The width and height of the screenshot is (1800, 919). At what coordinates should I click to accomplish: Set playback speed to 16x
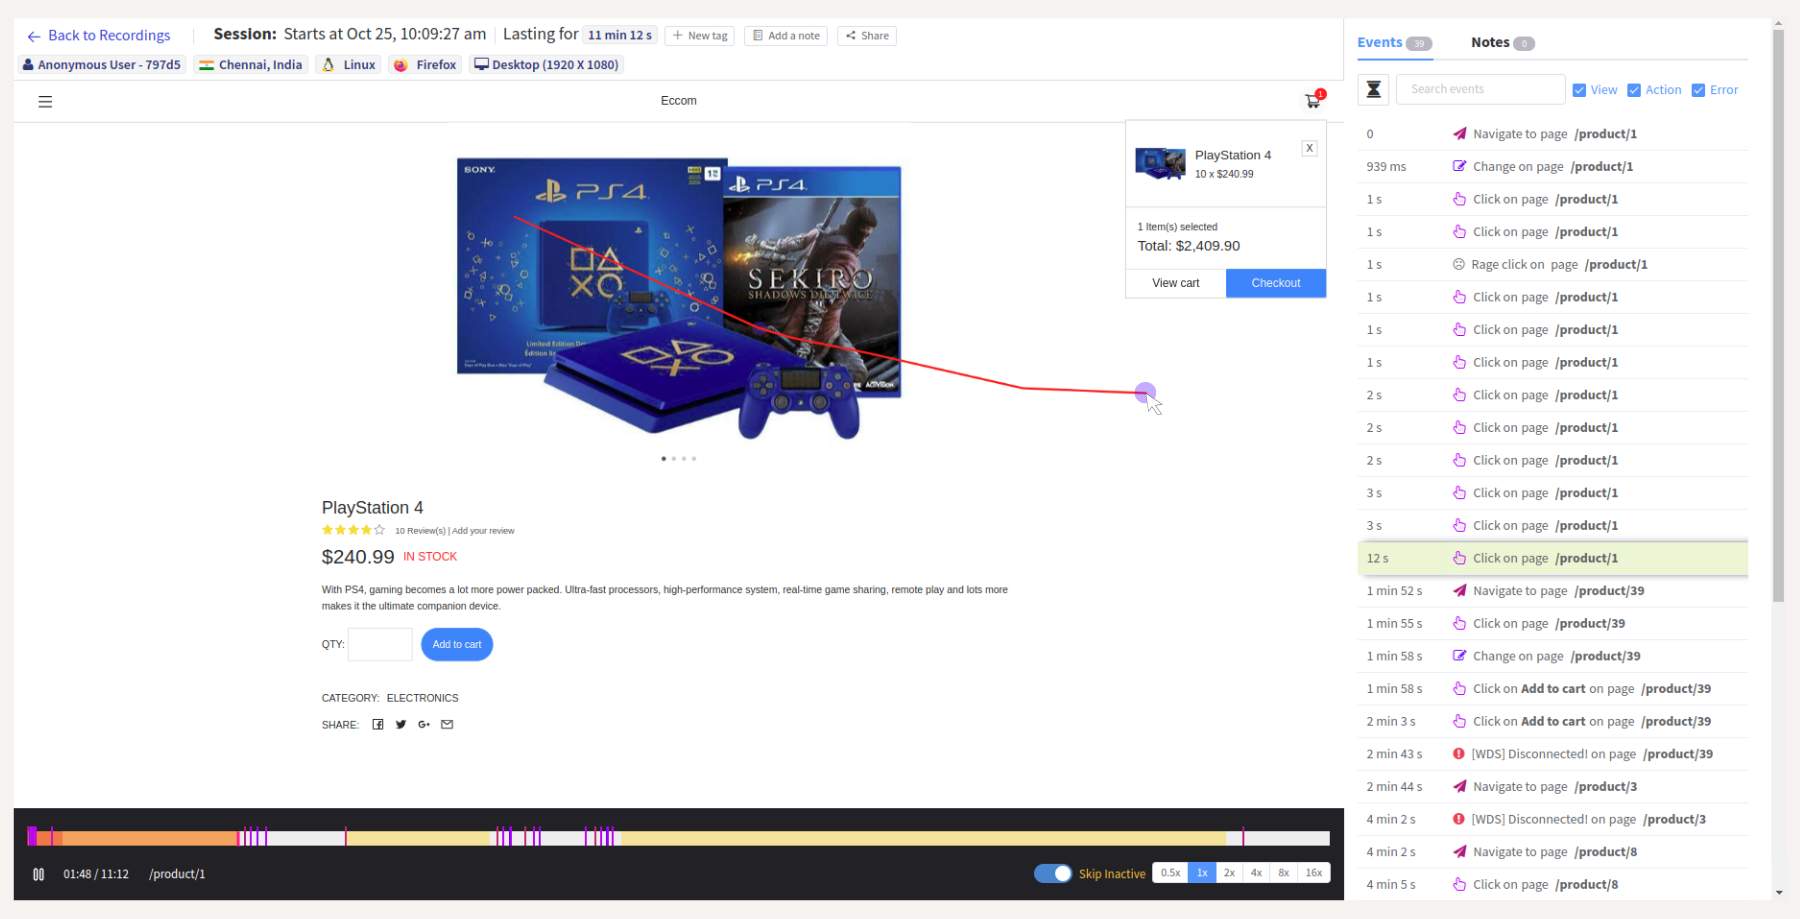1313,873
